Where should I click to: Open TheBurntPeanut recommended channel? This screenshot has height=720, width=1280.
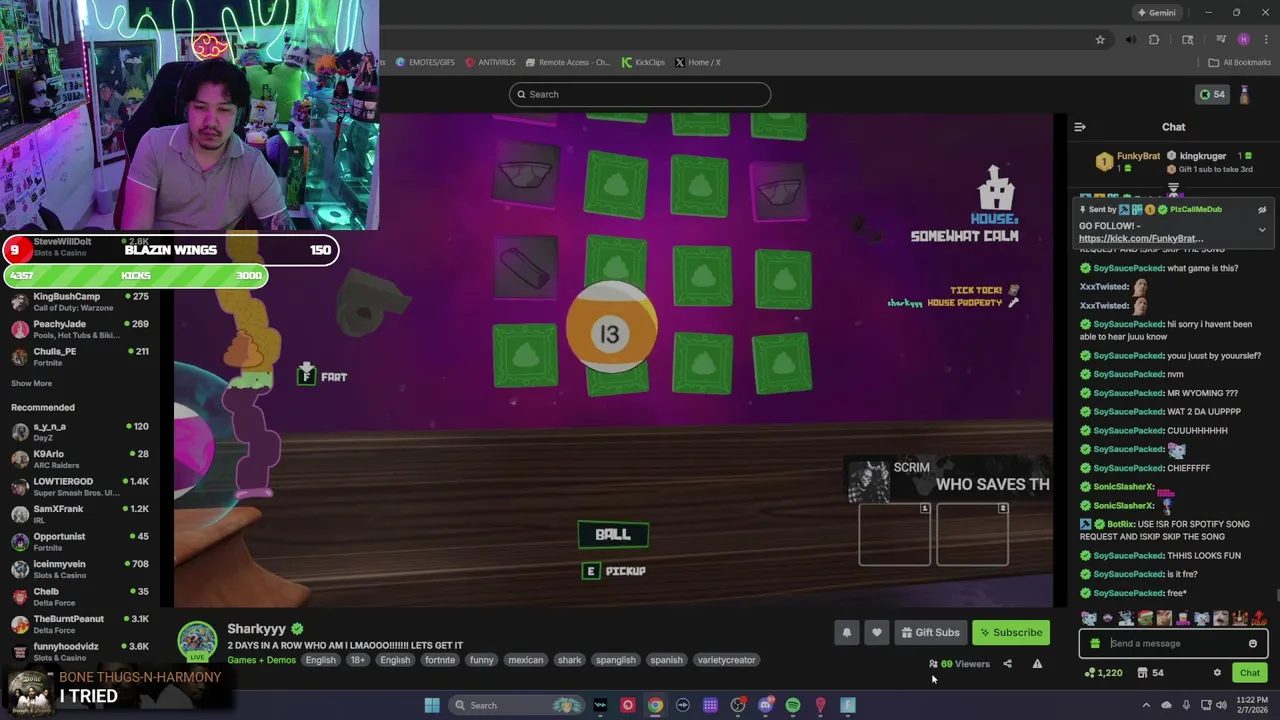(x=80, y=624)
